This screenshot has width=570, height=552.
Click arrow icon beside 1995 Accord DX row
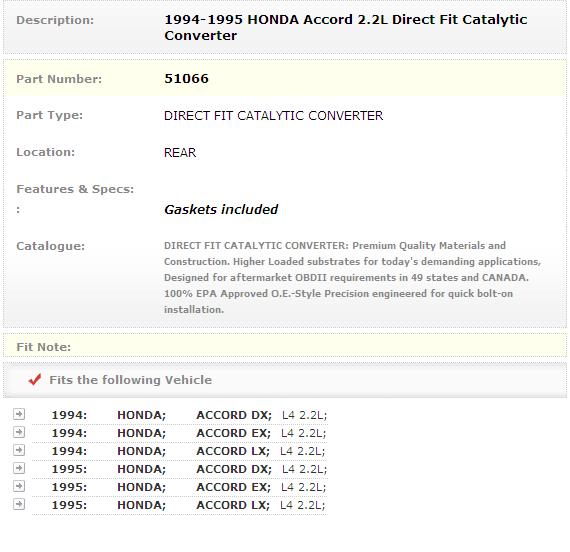point(19,468)
